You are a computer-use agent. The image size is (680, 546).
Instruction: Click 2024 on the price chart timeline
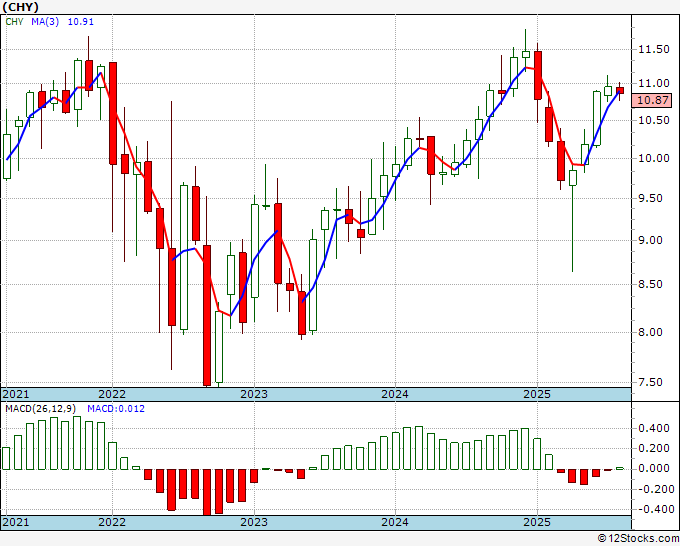point(395,394)
